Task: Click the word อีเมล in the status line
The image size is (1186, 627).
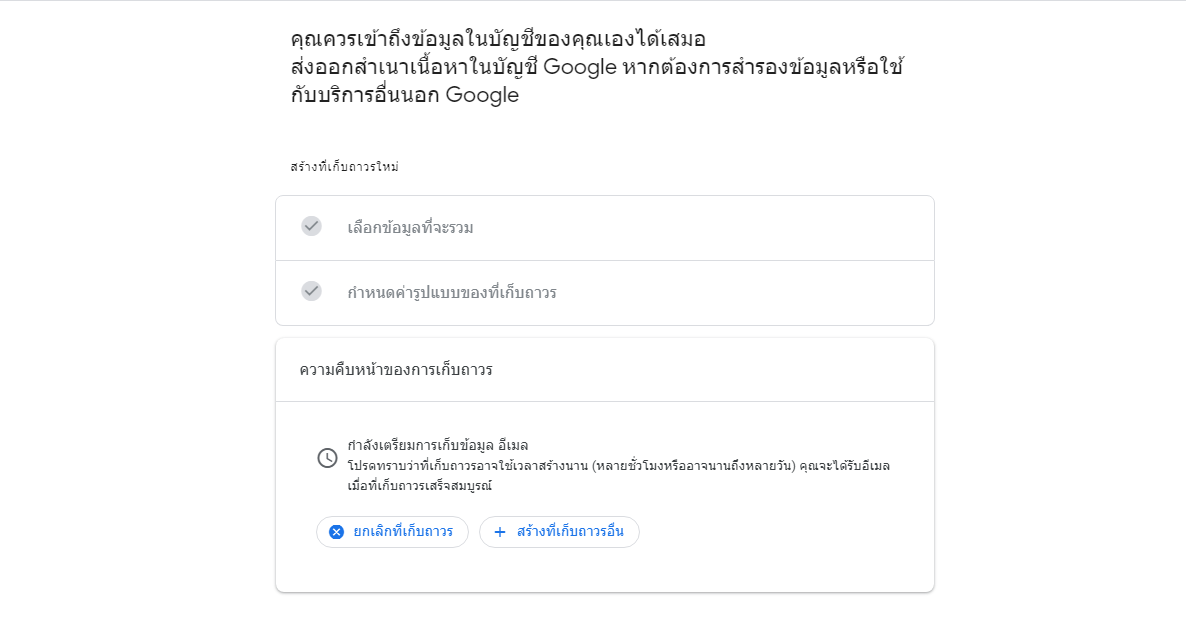Action: (x=513, y=445)
